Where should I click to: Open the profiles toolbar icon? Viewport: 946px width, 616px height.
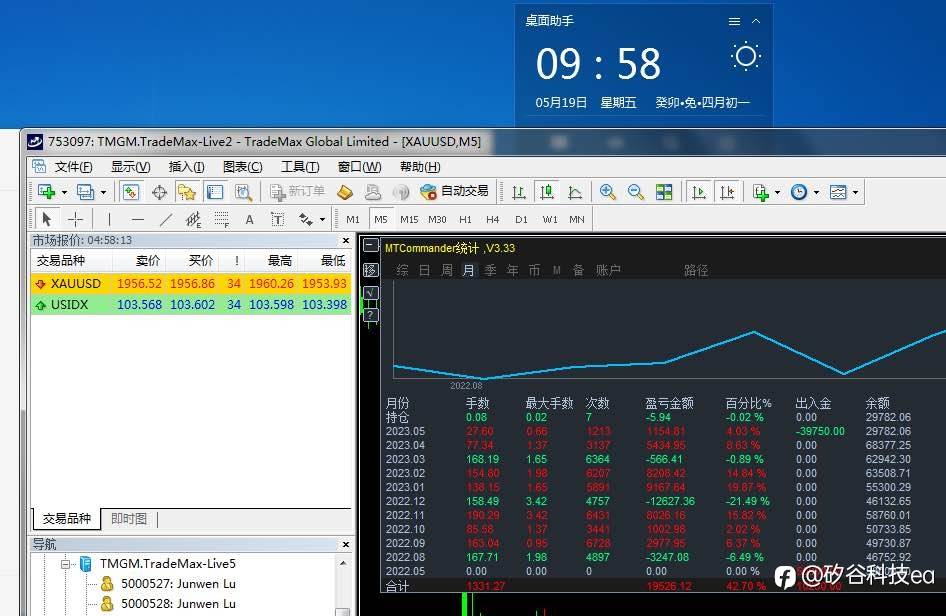coord(86,192)
